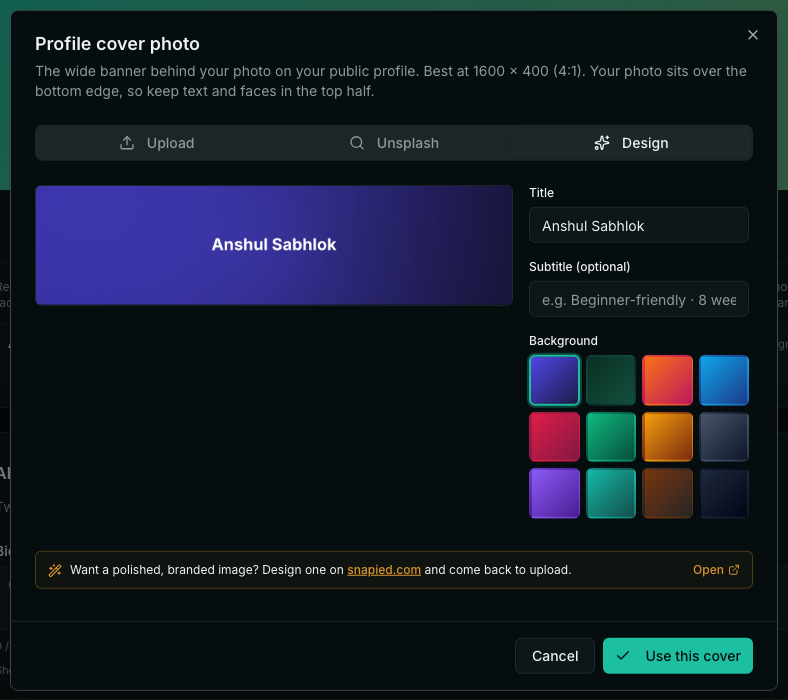Image resolution: width=788 pixels, height=700 pixels.
Task: Edit the Title field with Anshul Sabhlok
Action: click(638, 225)
